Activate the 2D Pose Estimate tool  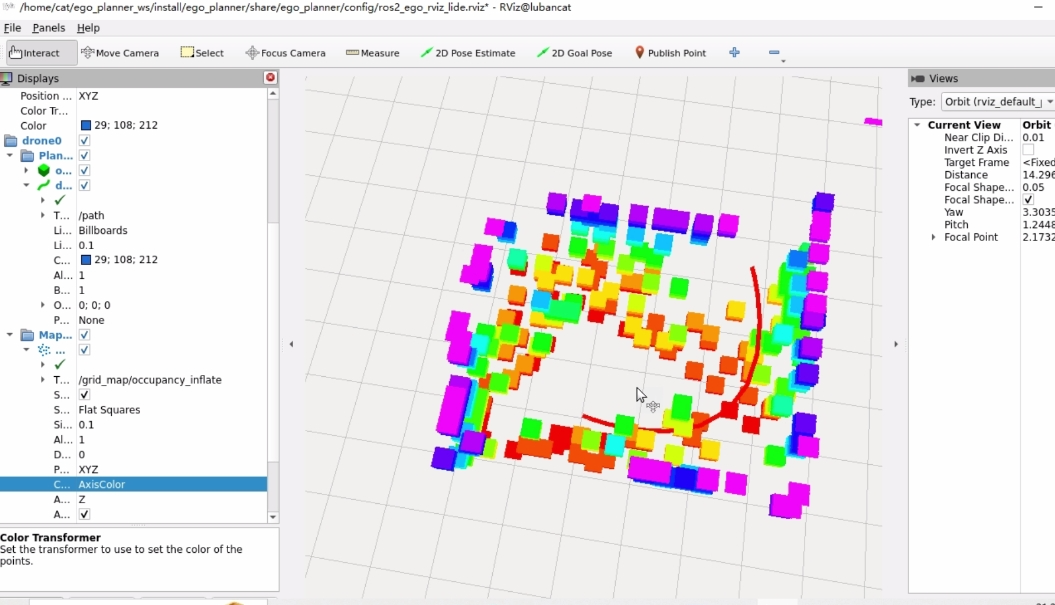pos(468,53)
